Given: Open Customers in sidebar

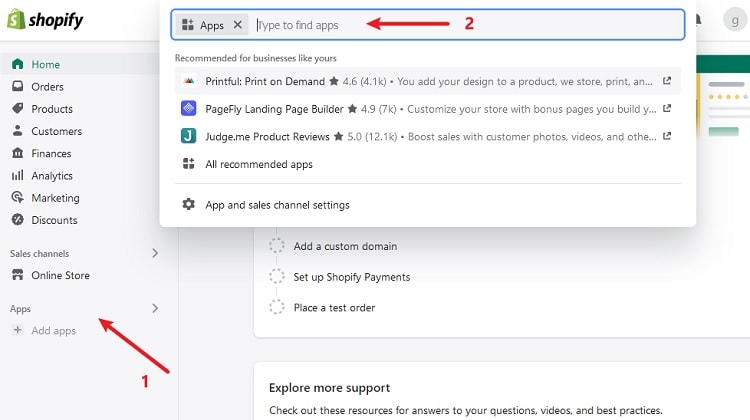Looking at the screenshot, I should [x=56, y=131].
